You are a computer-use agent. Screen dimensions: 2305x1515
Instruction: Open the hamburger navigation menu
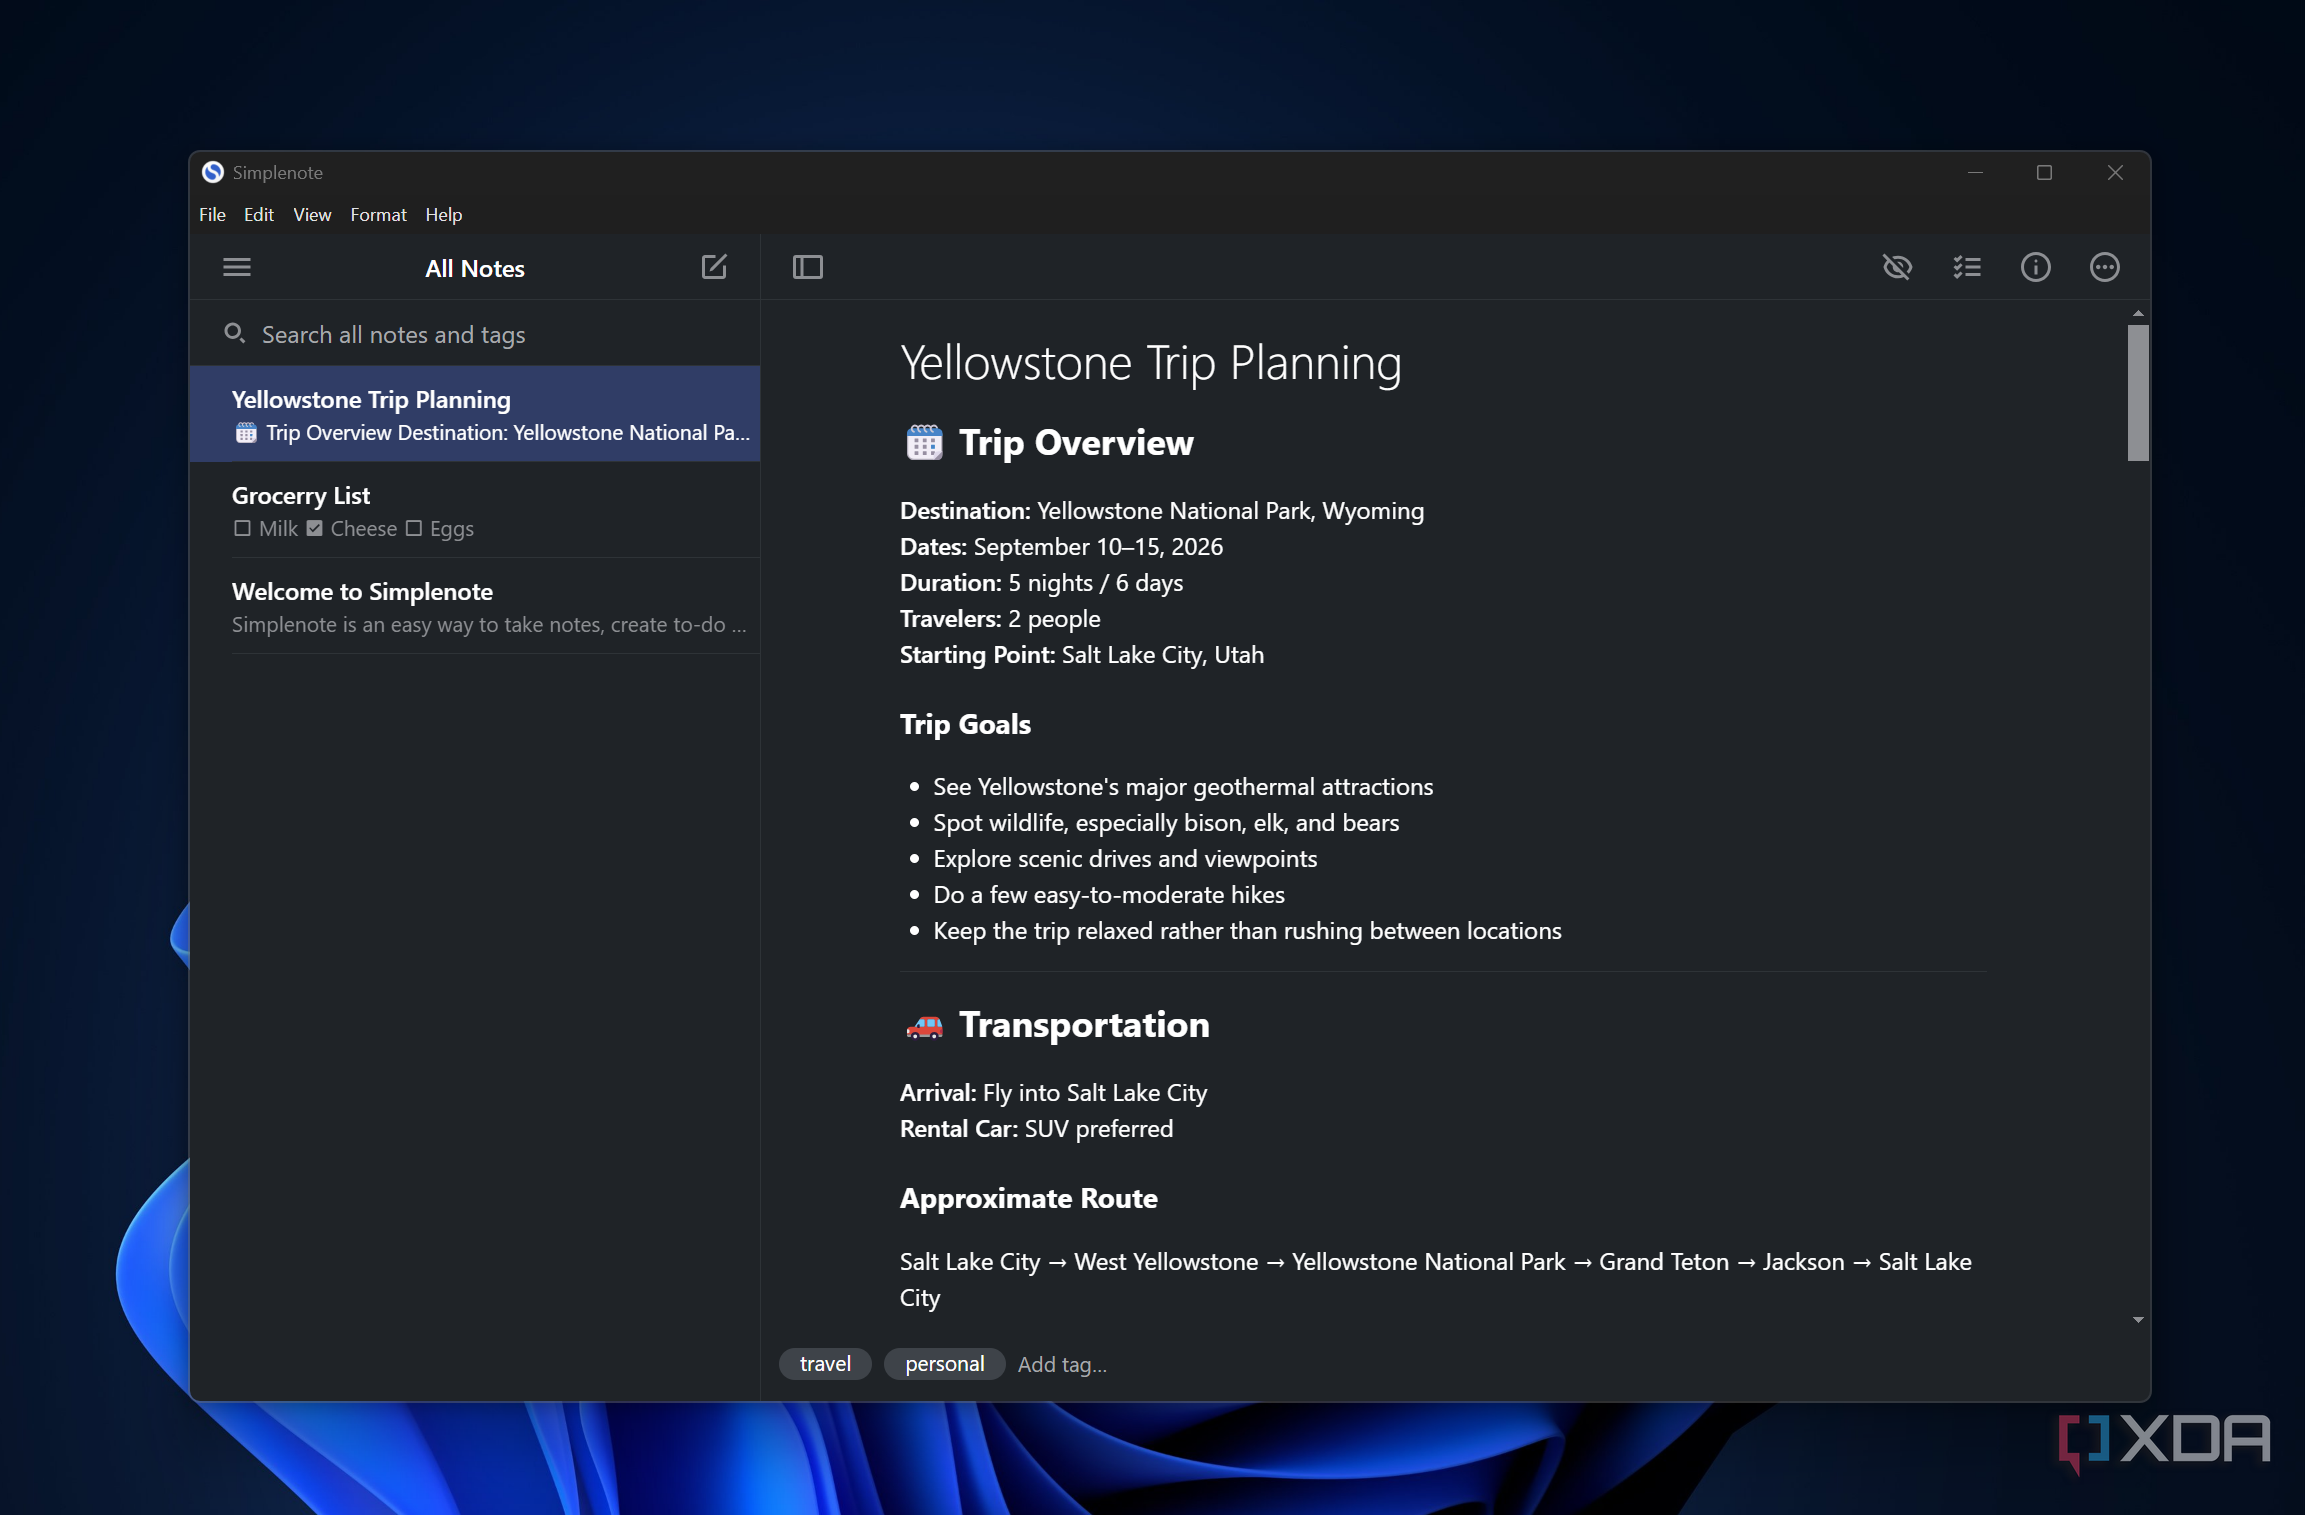click(x=237, y=267)
